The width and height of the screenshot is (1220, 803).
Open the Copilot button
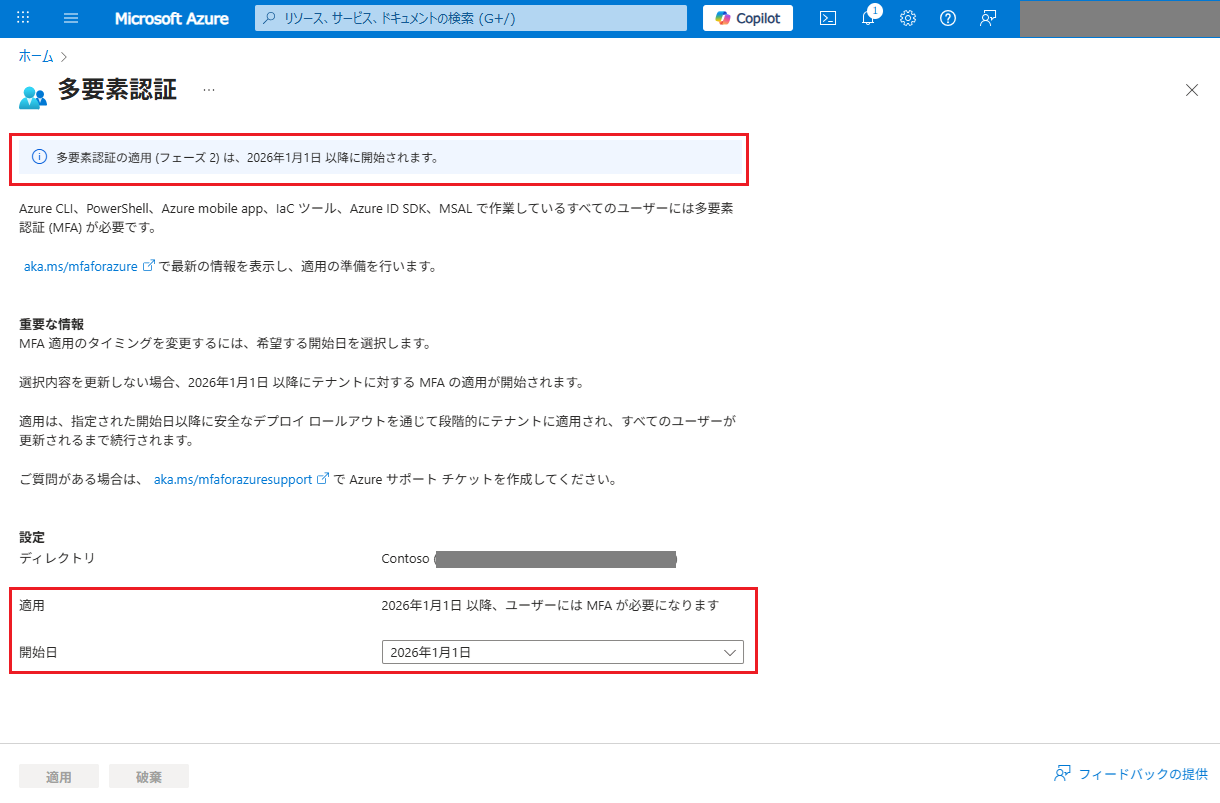pos(748,18)
